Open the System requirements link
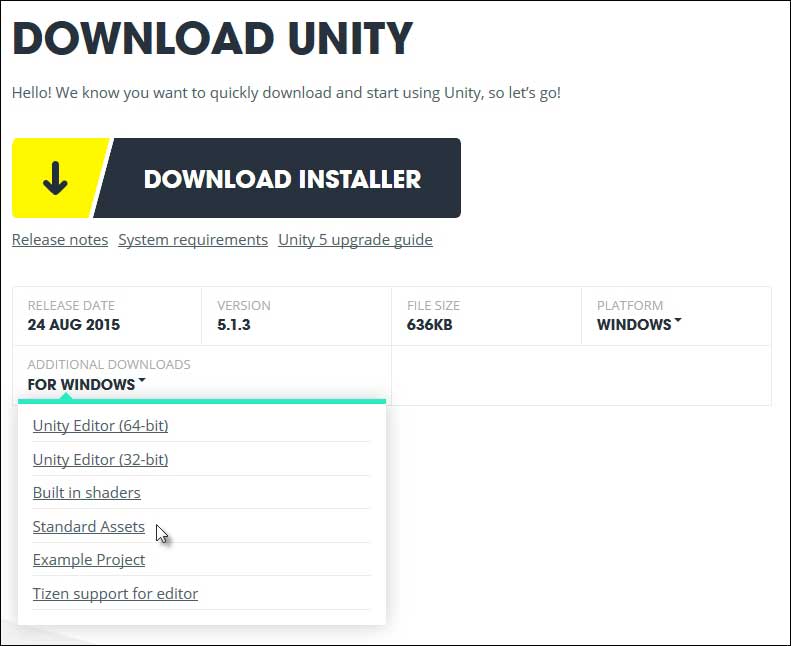791x646 pixels. point(193,240)
